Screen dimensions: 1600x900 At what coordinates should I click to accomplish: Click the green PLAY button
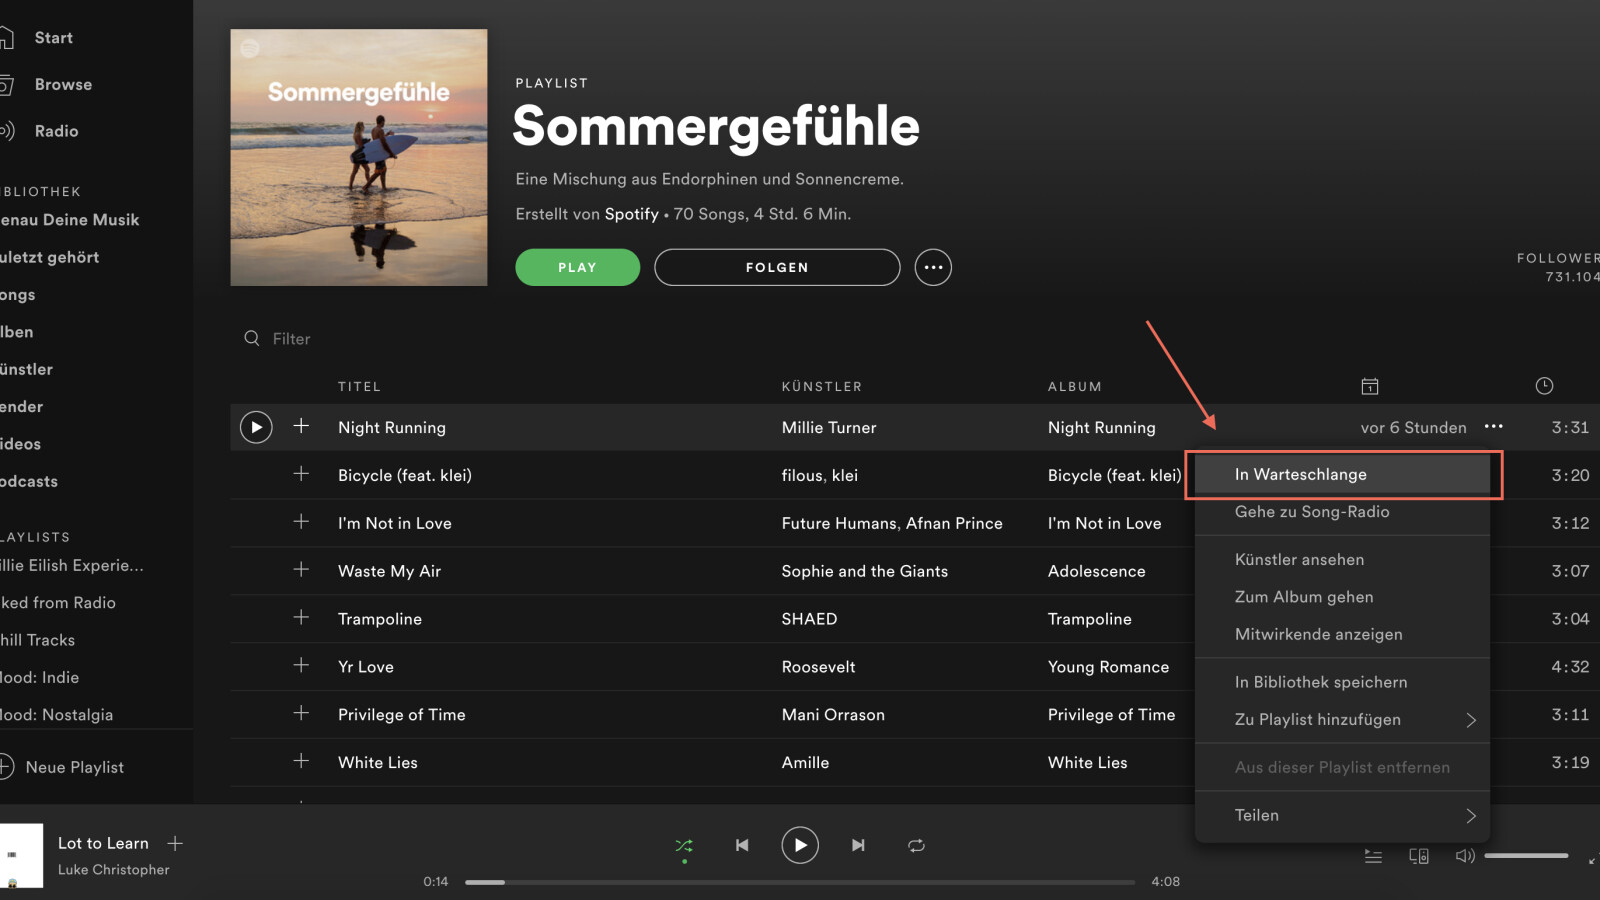(577, 267)
